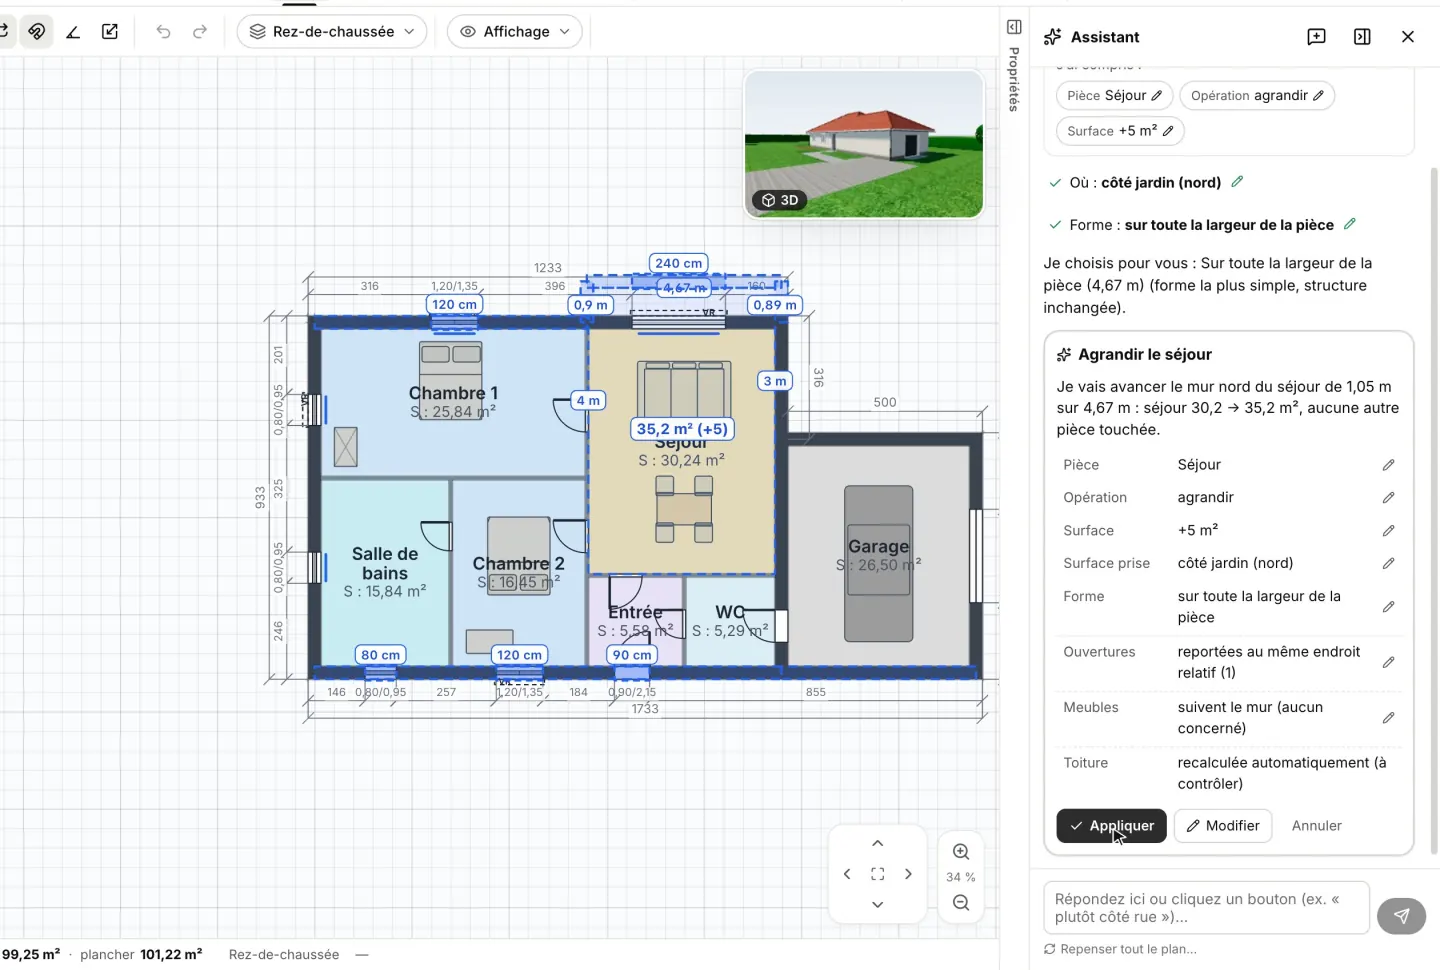
Task: Pan the plan view up
Action: [x=877, y=844]
